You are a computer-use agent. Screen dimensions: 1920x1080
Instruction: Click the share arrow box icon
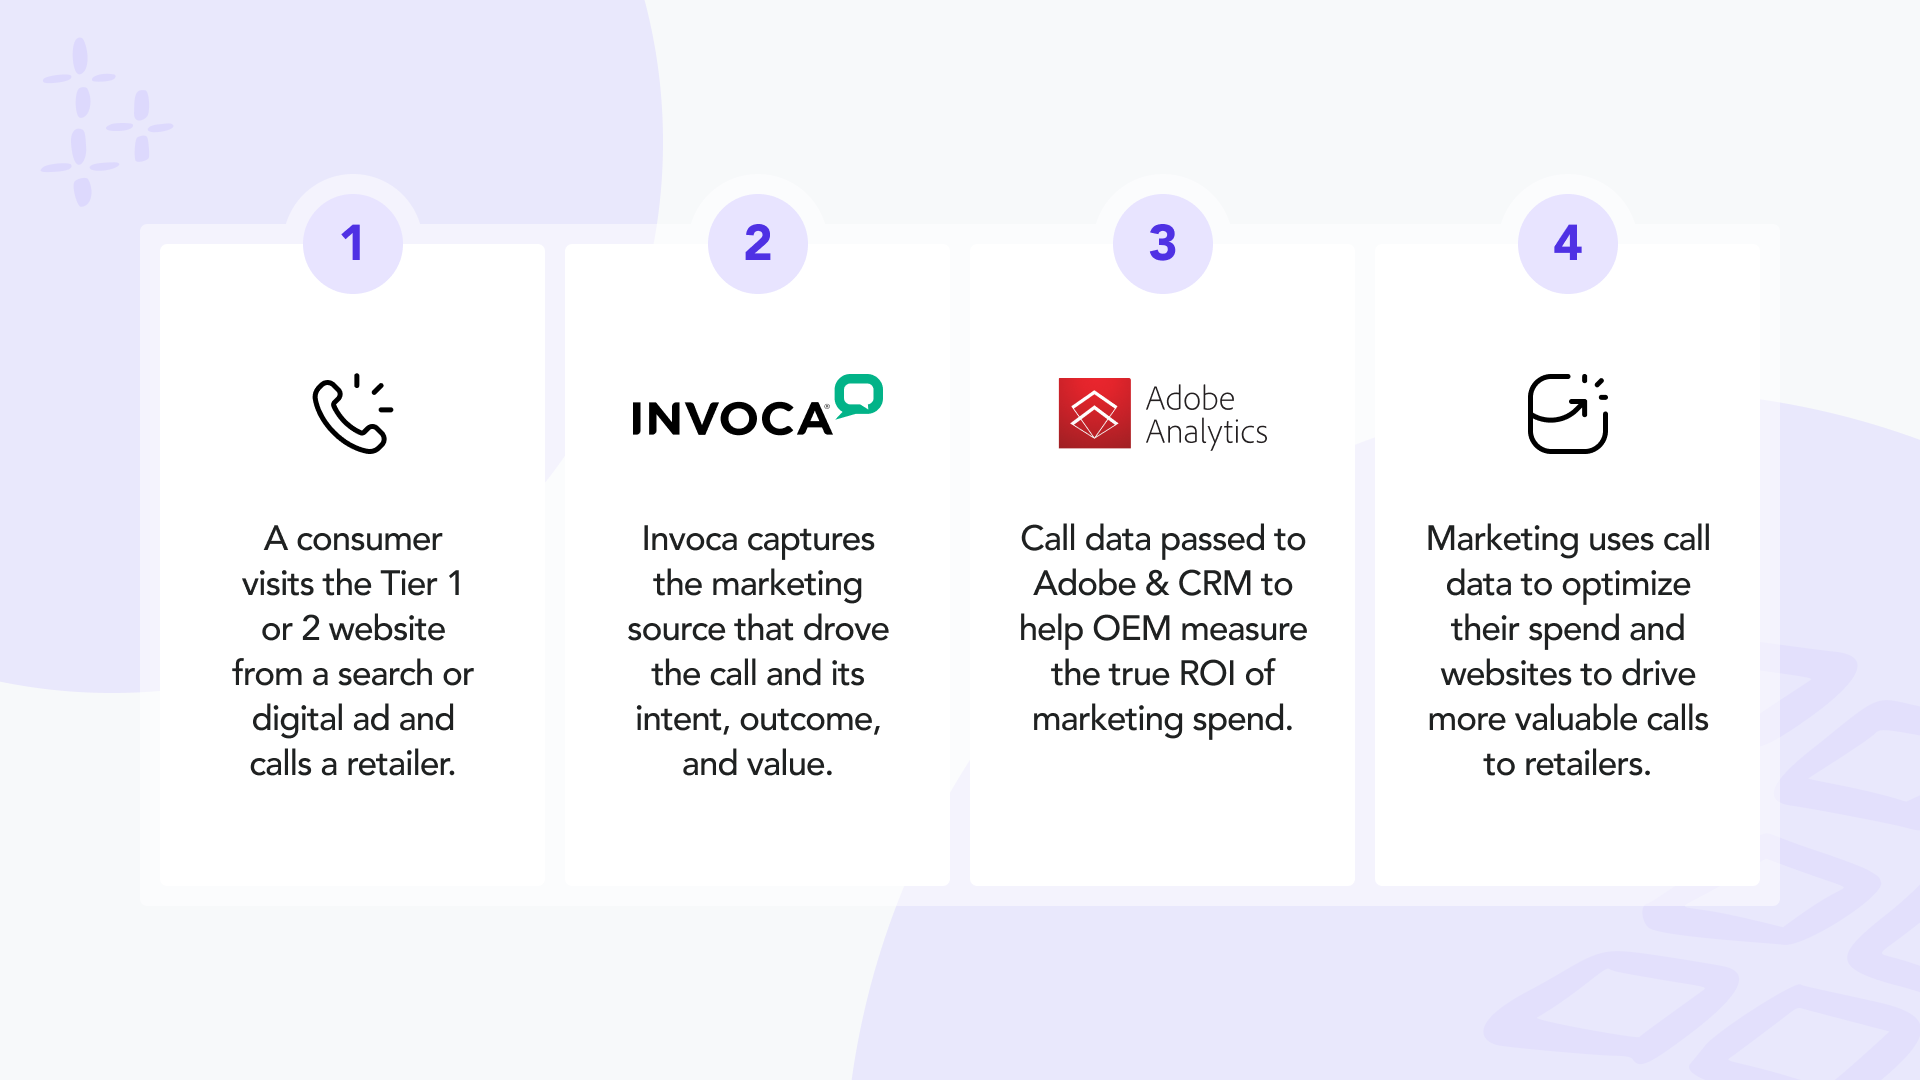(1567, 414)
